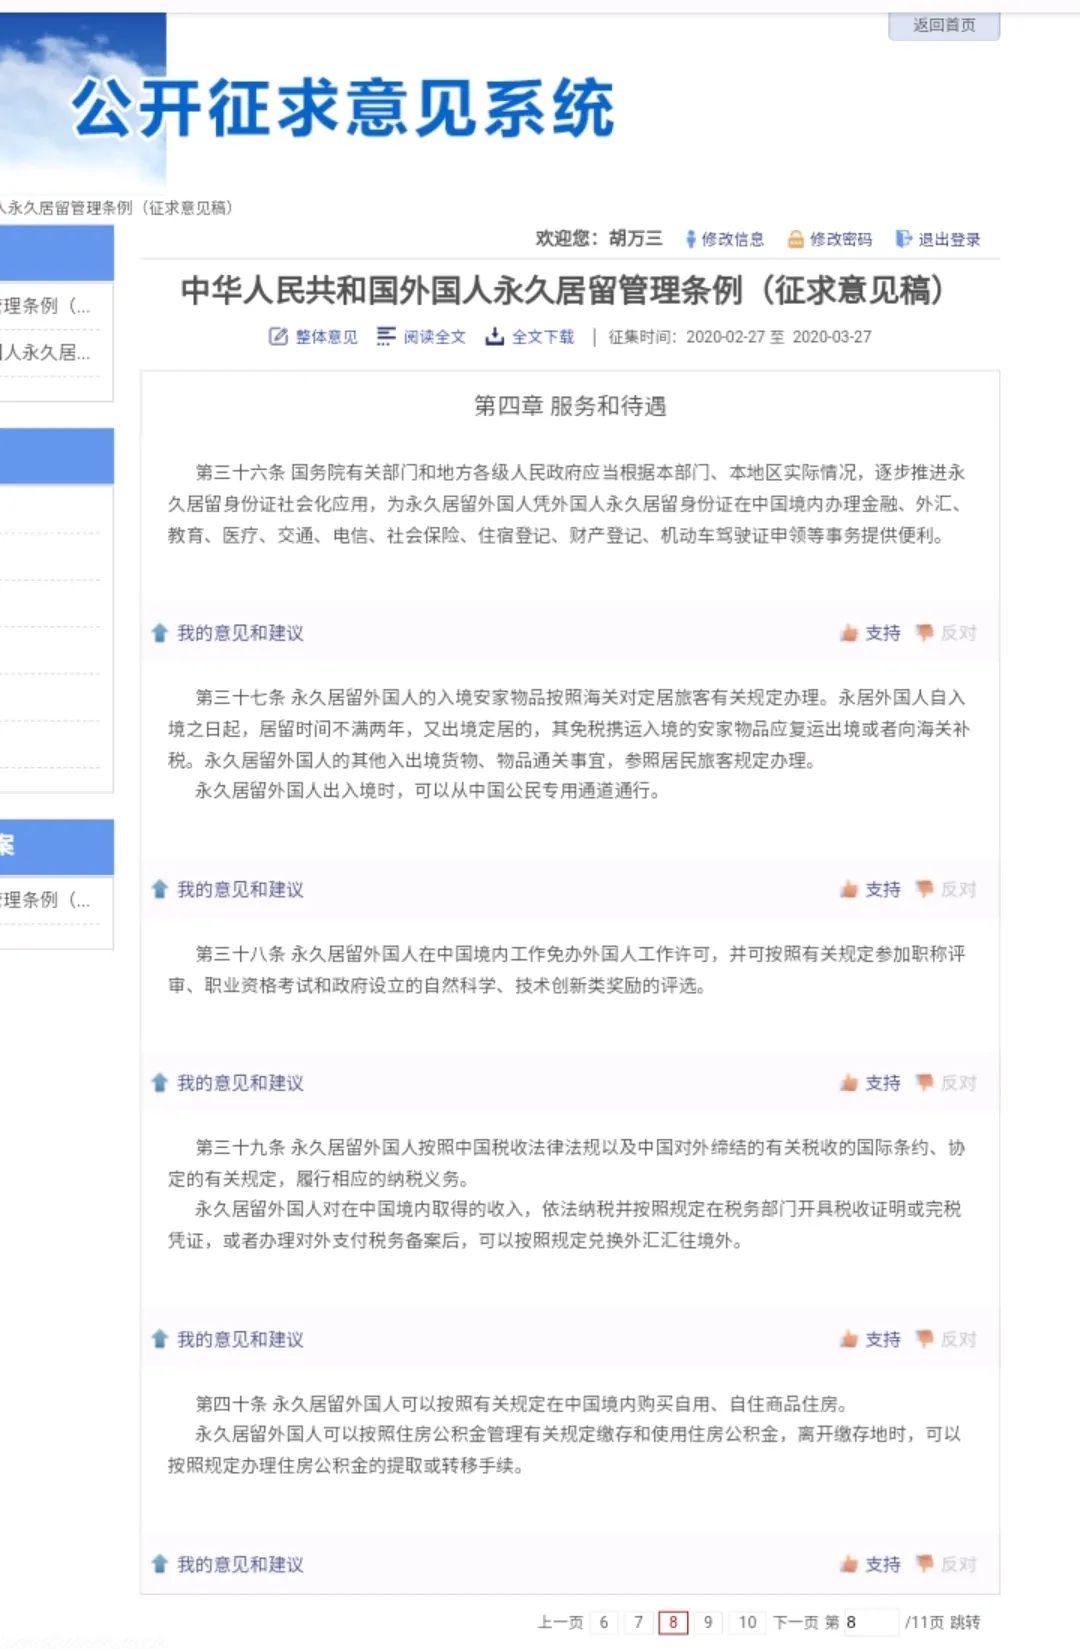The height and width of the screenshot is (1649, 1080).
Task: Thumbs down 反对 for Article 37
Action: (925, 890)
